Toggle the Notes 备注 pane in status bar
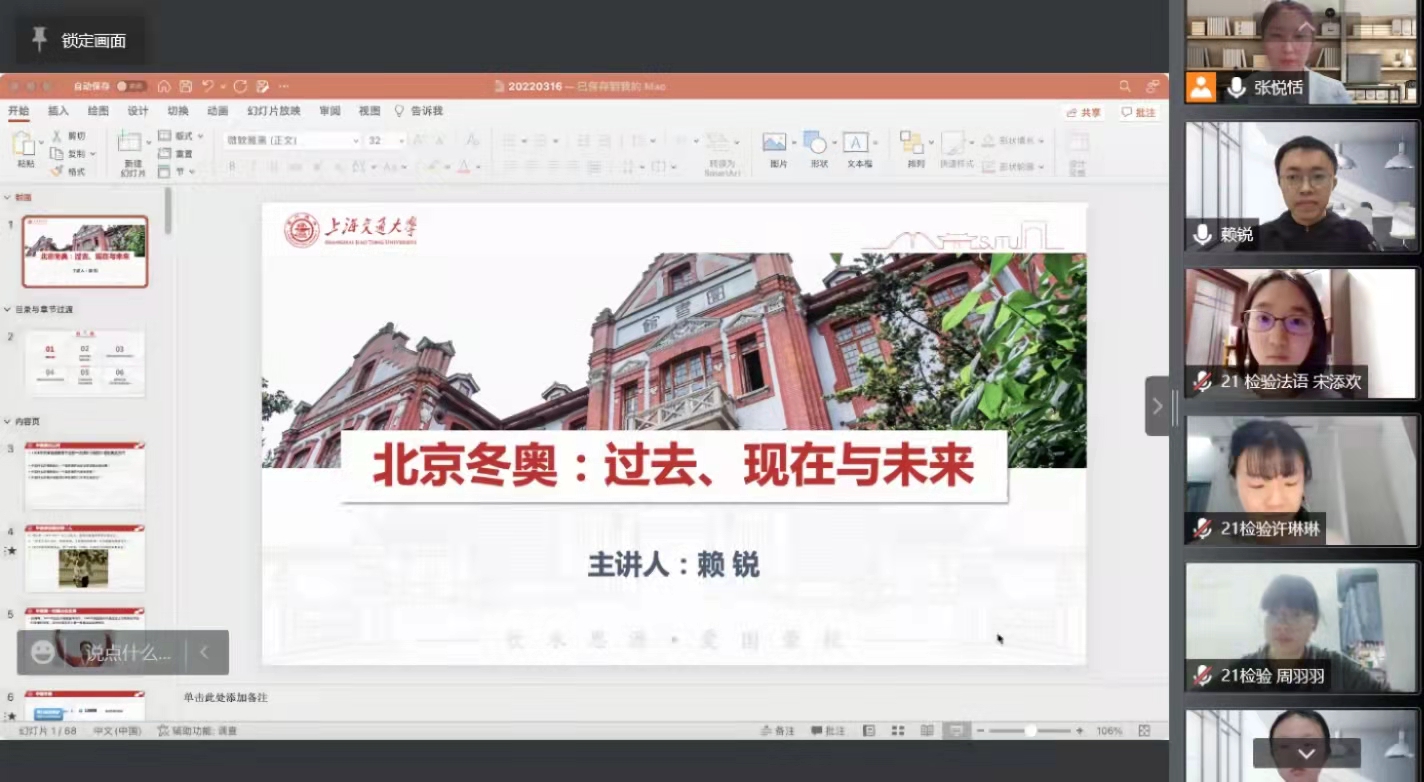Screen dimensions: 1424x782 778,731
